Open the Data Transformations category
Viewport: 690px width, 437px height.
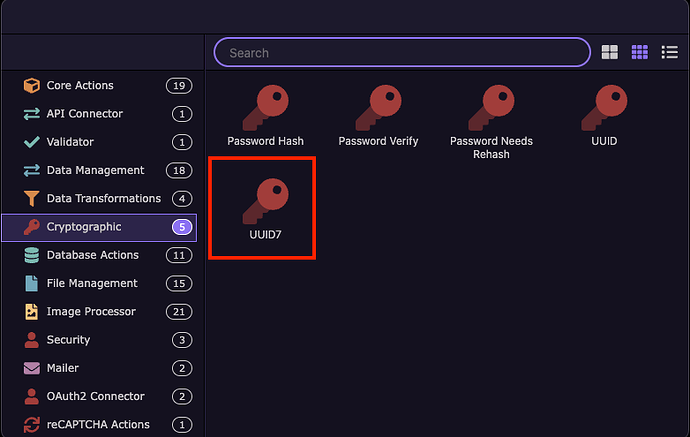[x=103, y=198]
